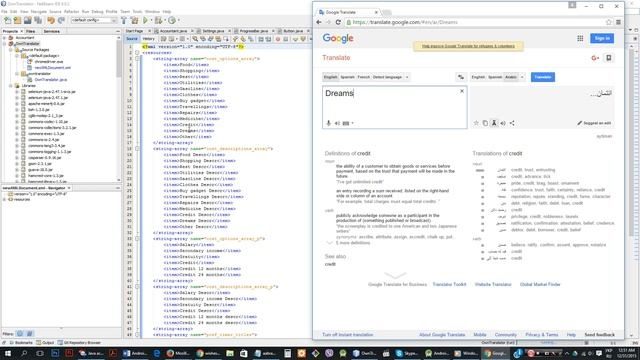The width and height of the screenshot is (640, 360).
Task: Select Arabic as target language
Action: [511, 77]
